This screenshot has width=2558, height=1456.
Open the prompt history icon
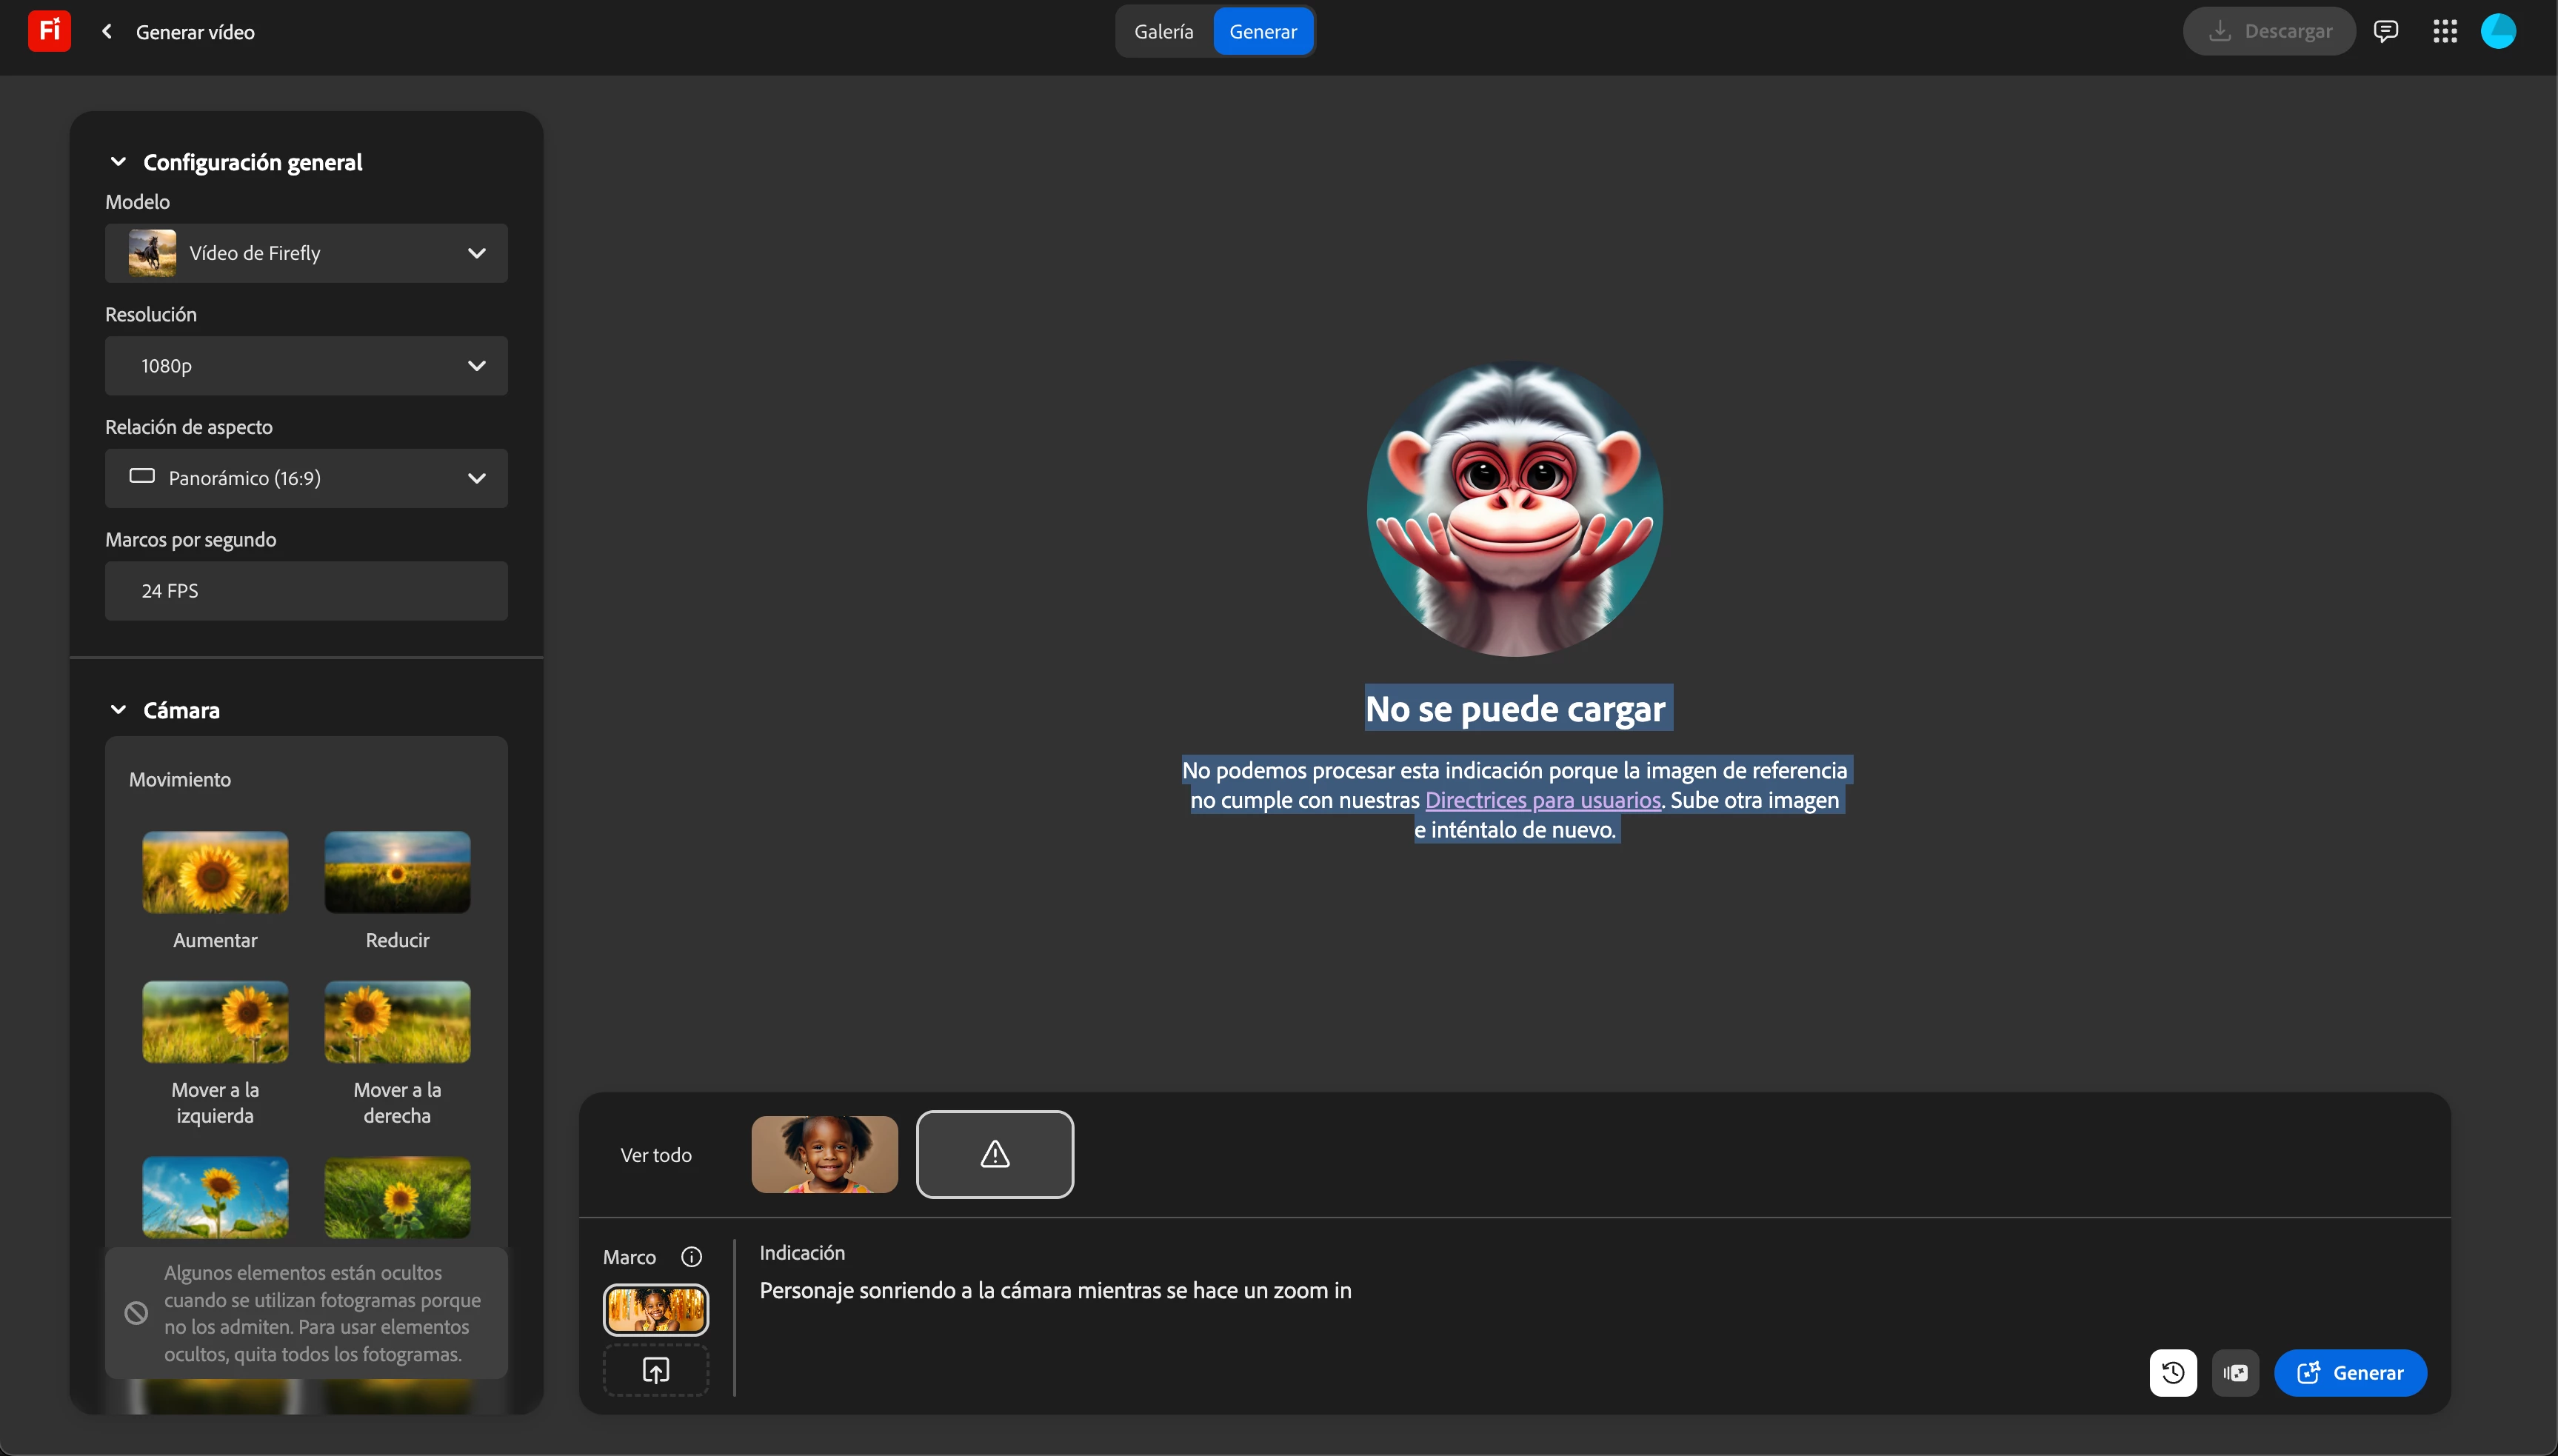point(2172,1373)
